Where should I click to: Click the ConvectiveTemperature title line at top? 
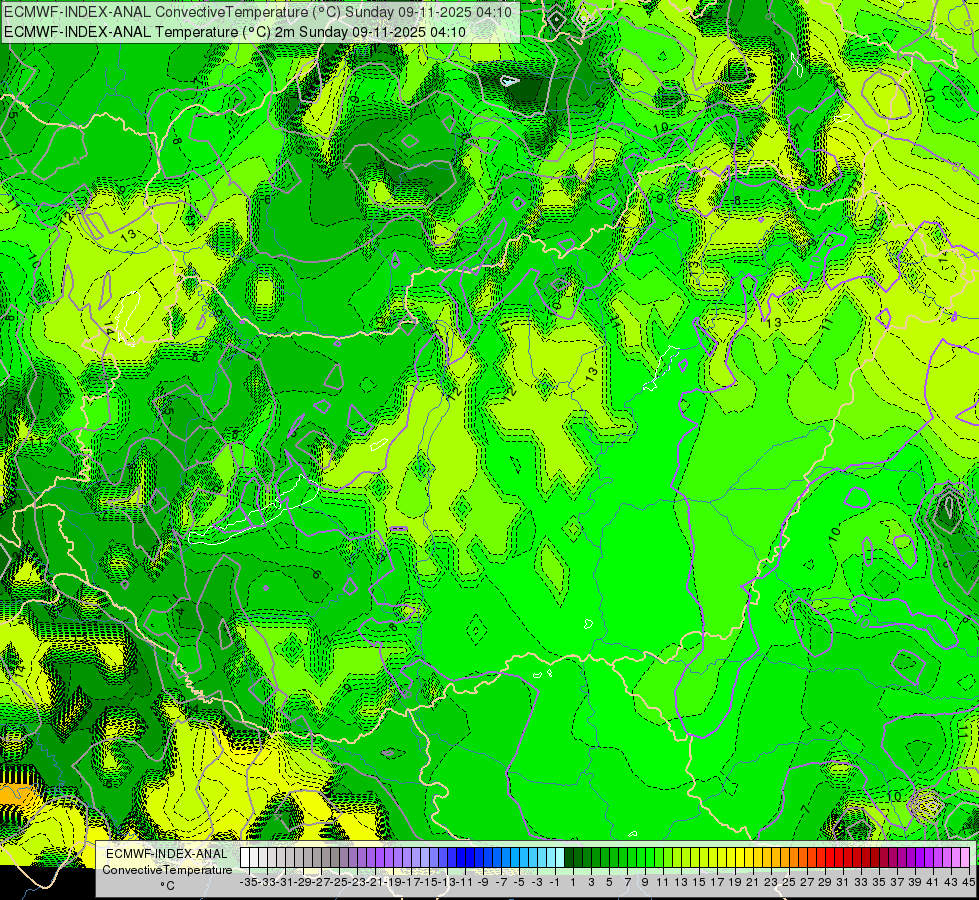(x=258, y=12)
